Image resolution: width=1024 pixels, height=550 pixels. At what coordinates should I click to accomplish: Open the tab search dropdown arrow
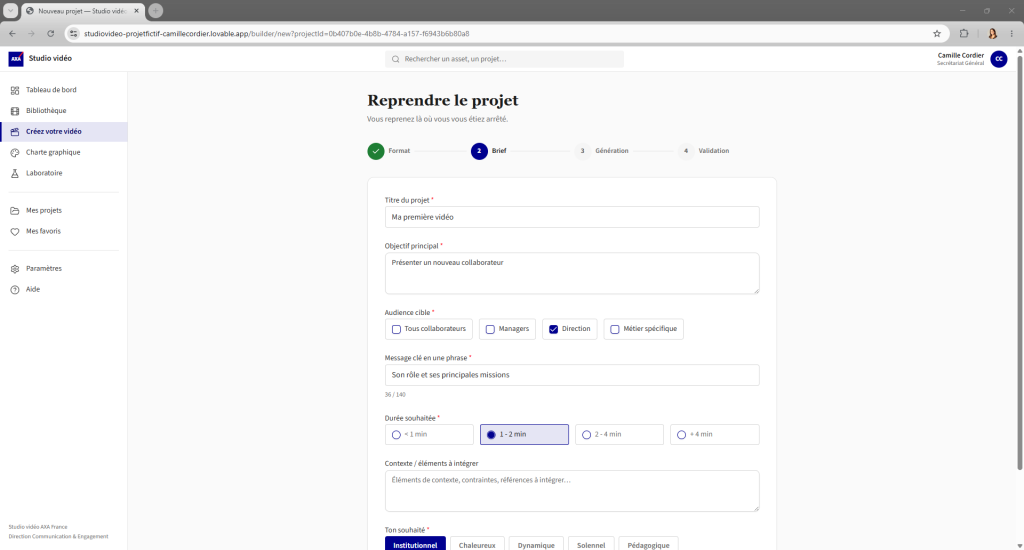(11, 11)
